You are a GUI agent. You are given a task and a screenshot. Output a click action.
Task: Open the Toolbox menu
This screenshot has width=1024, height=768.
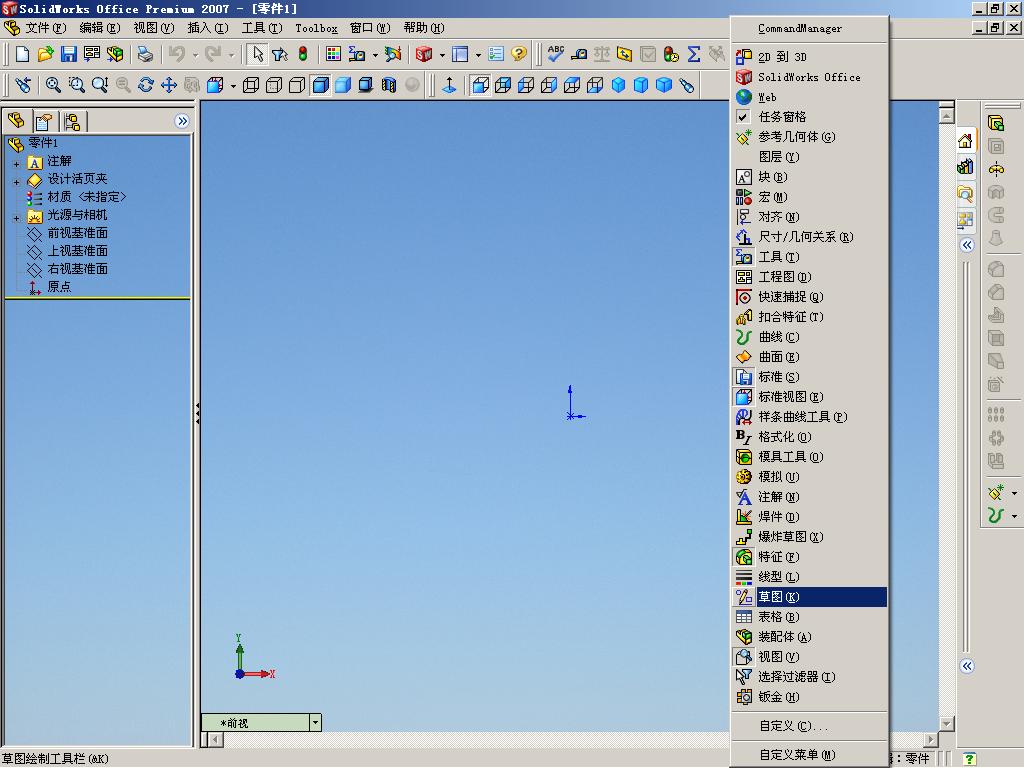tap(316, 28)
